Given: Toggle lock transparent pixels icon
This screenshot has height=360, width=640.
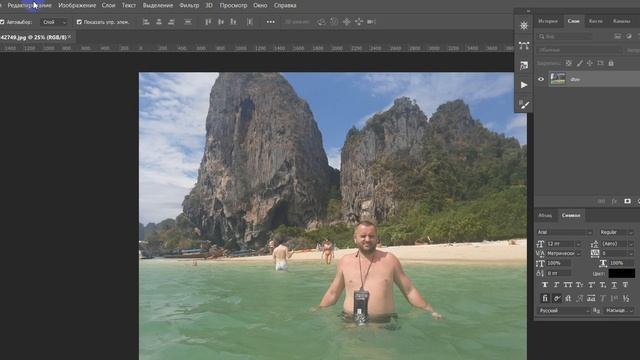Looking at the screenshot, I should [x=569, y=63].
